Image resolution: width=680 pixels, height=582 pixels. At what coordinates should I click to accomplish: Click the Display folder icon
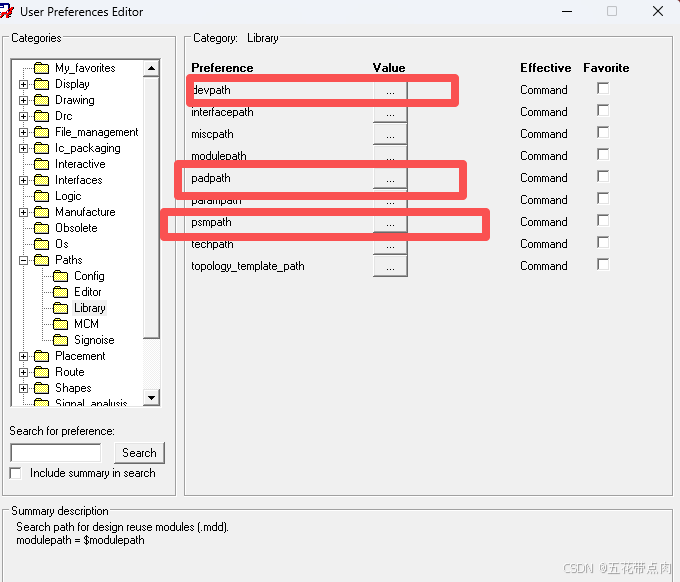pyautogui.click(x=42, y=84)
